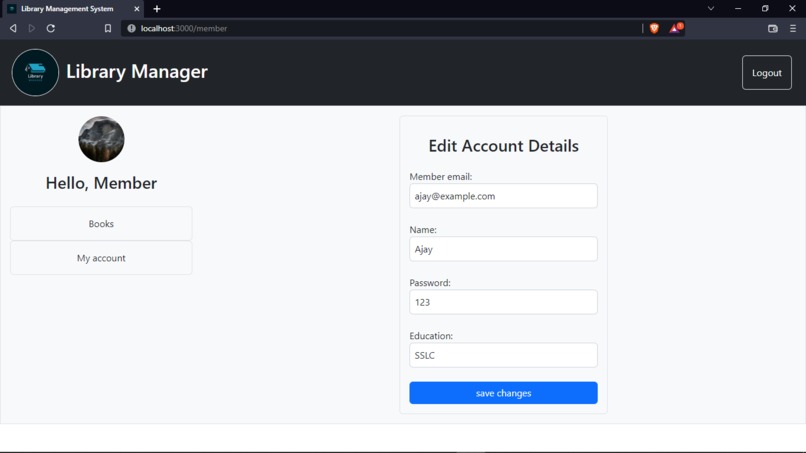This screenshot has width=806, height=453.
Task: Focus the Name input field
Action: pyautogui.click(x=503, y=249)
